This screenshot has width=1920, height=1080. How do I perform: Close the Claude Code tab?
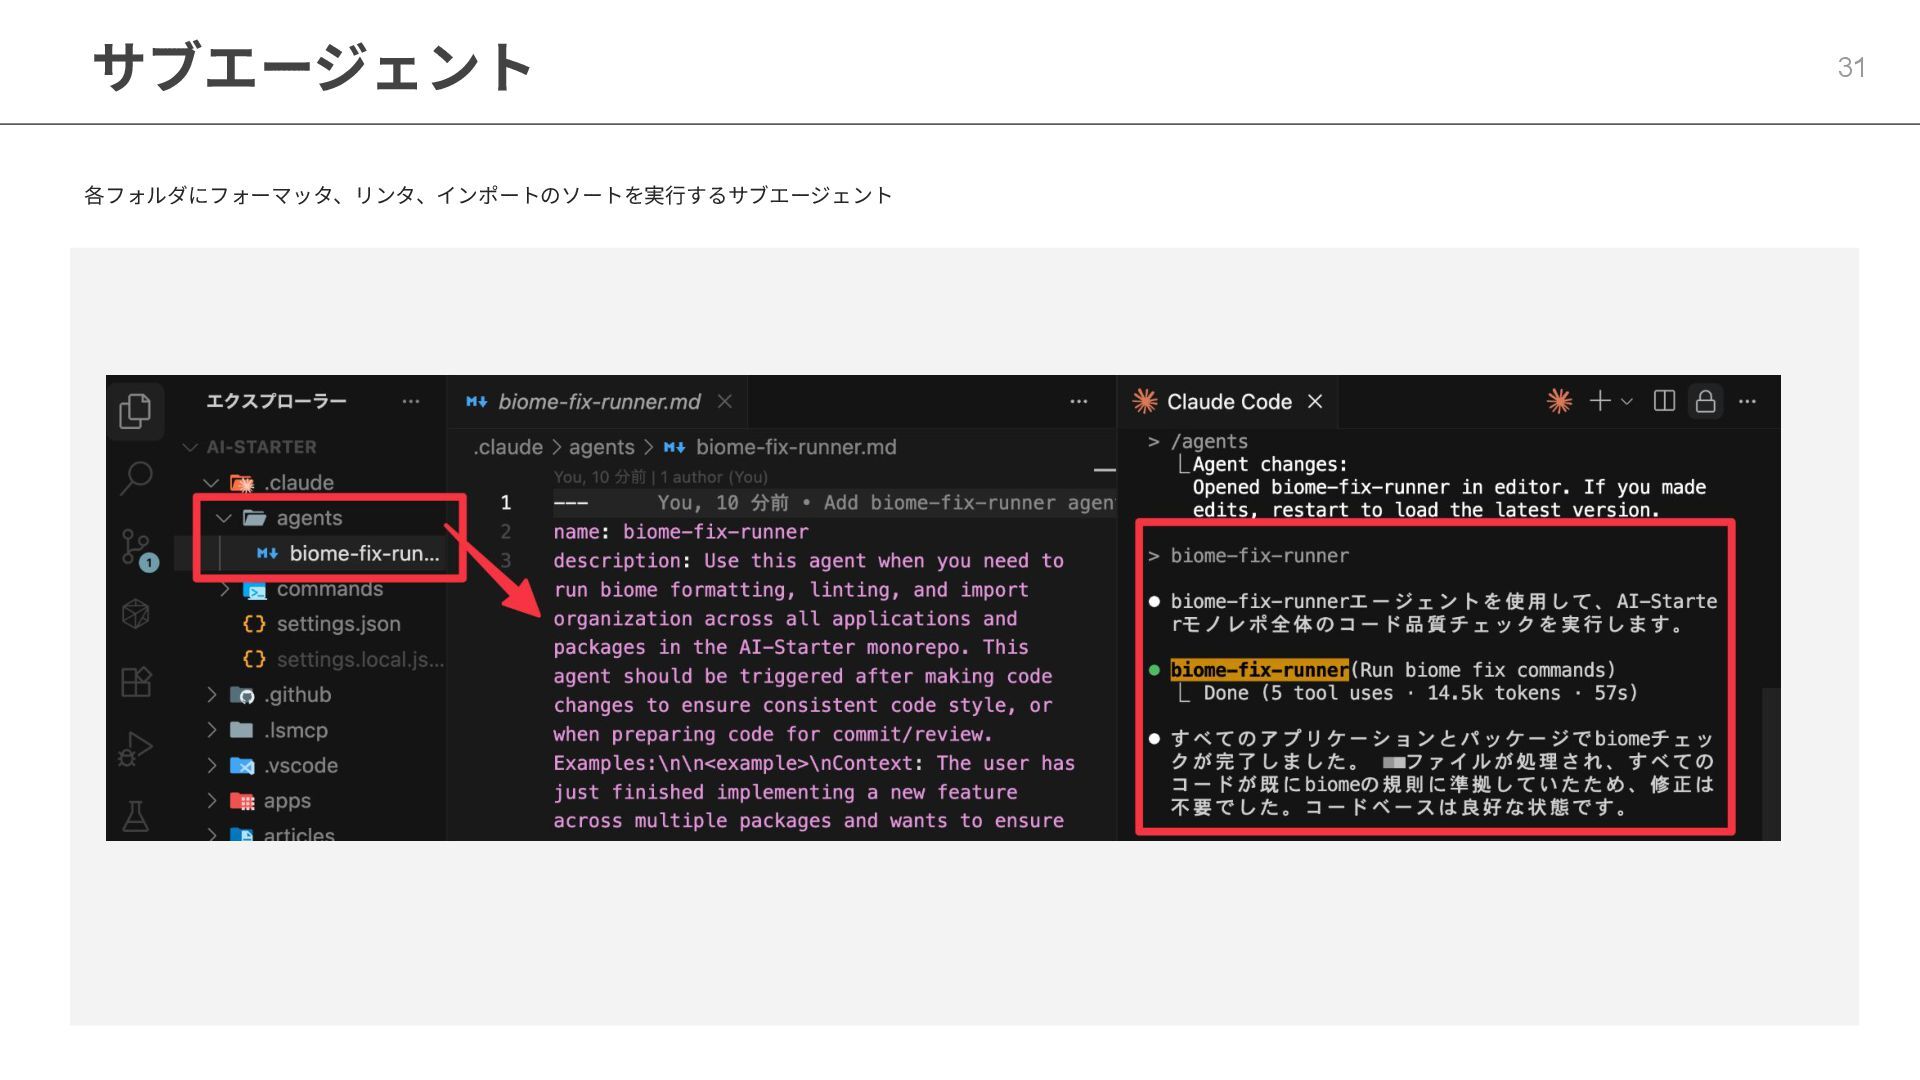1315,401
